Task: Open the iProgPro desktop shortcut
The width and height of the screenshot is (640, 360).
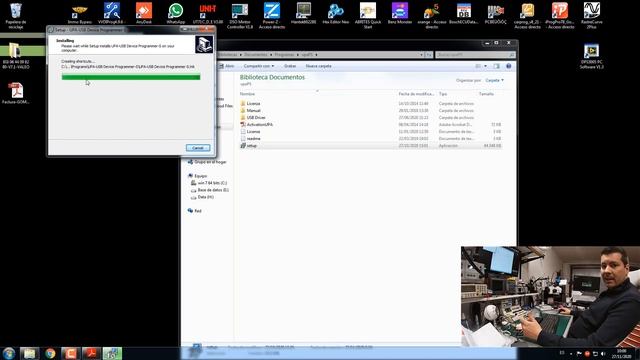Action: click(560, 16)
